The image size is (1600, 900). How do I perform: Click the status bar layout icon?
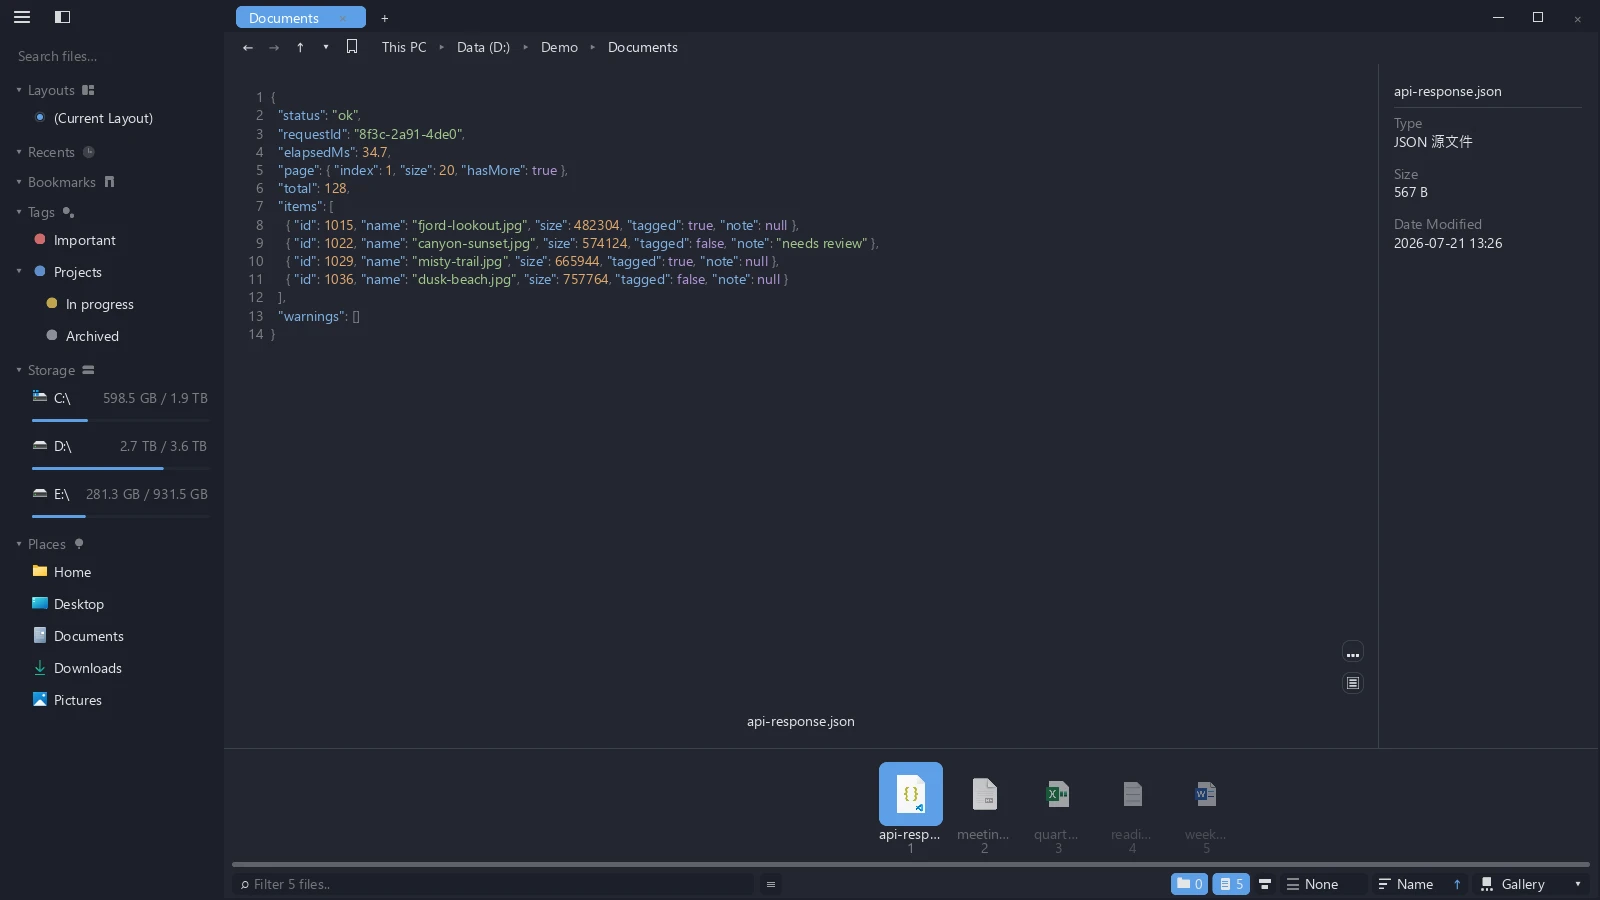pos(1265,884)
